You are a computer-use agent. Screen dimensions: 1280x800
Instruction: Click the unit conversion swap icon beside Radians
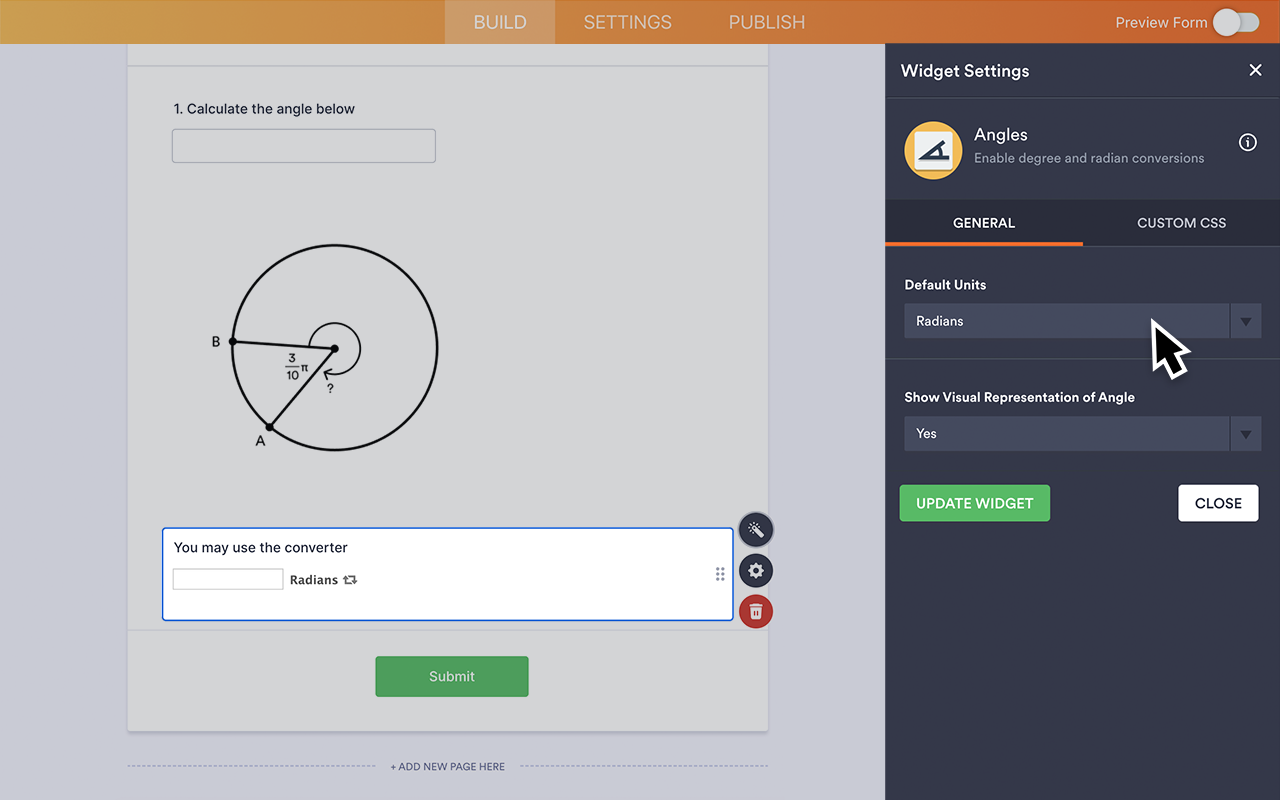pos(349,579)
